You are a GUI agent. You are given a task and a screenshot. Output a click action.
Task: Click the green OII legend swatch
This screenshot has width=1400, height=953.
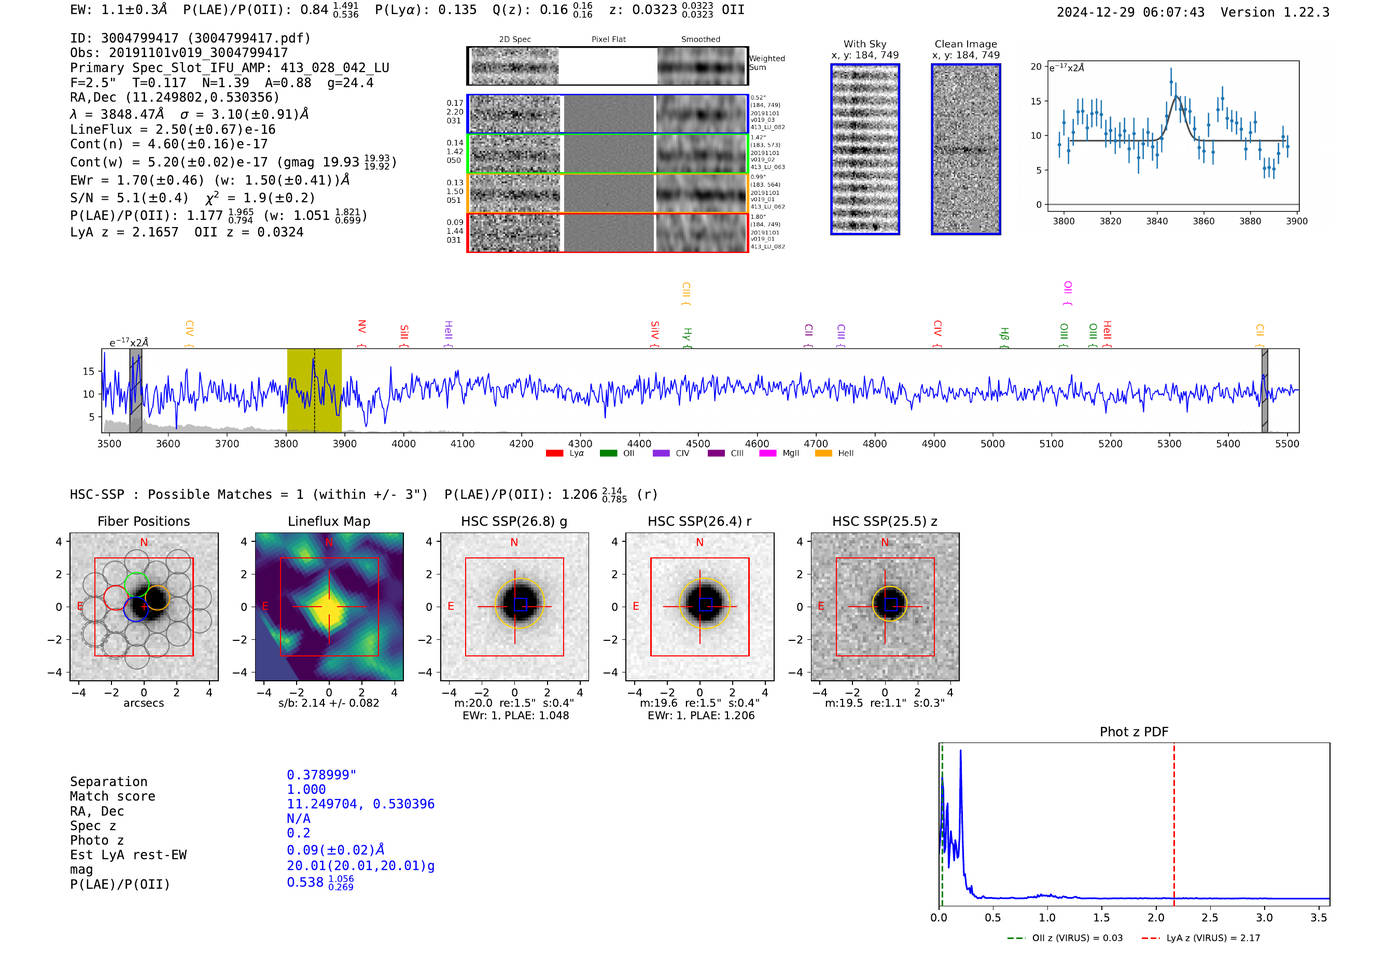(608, 453)
